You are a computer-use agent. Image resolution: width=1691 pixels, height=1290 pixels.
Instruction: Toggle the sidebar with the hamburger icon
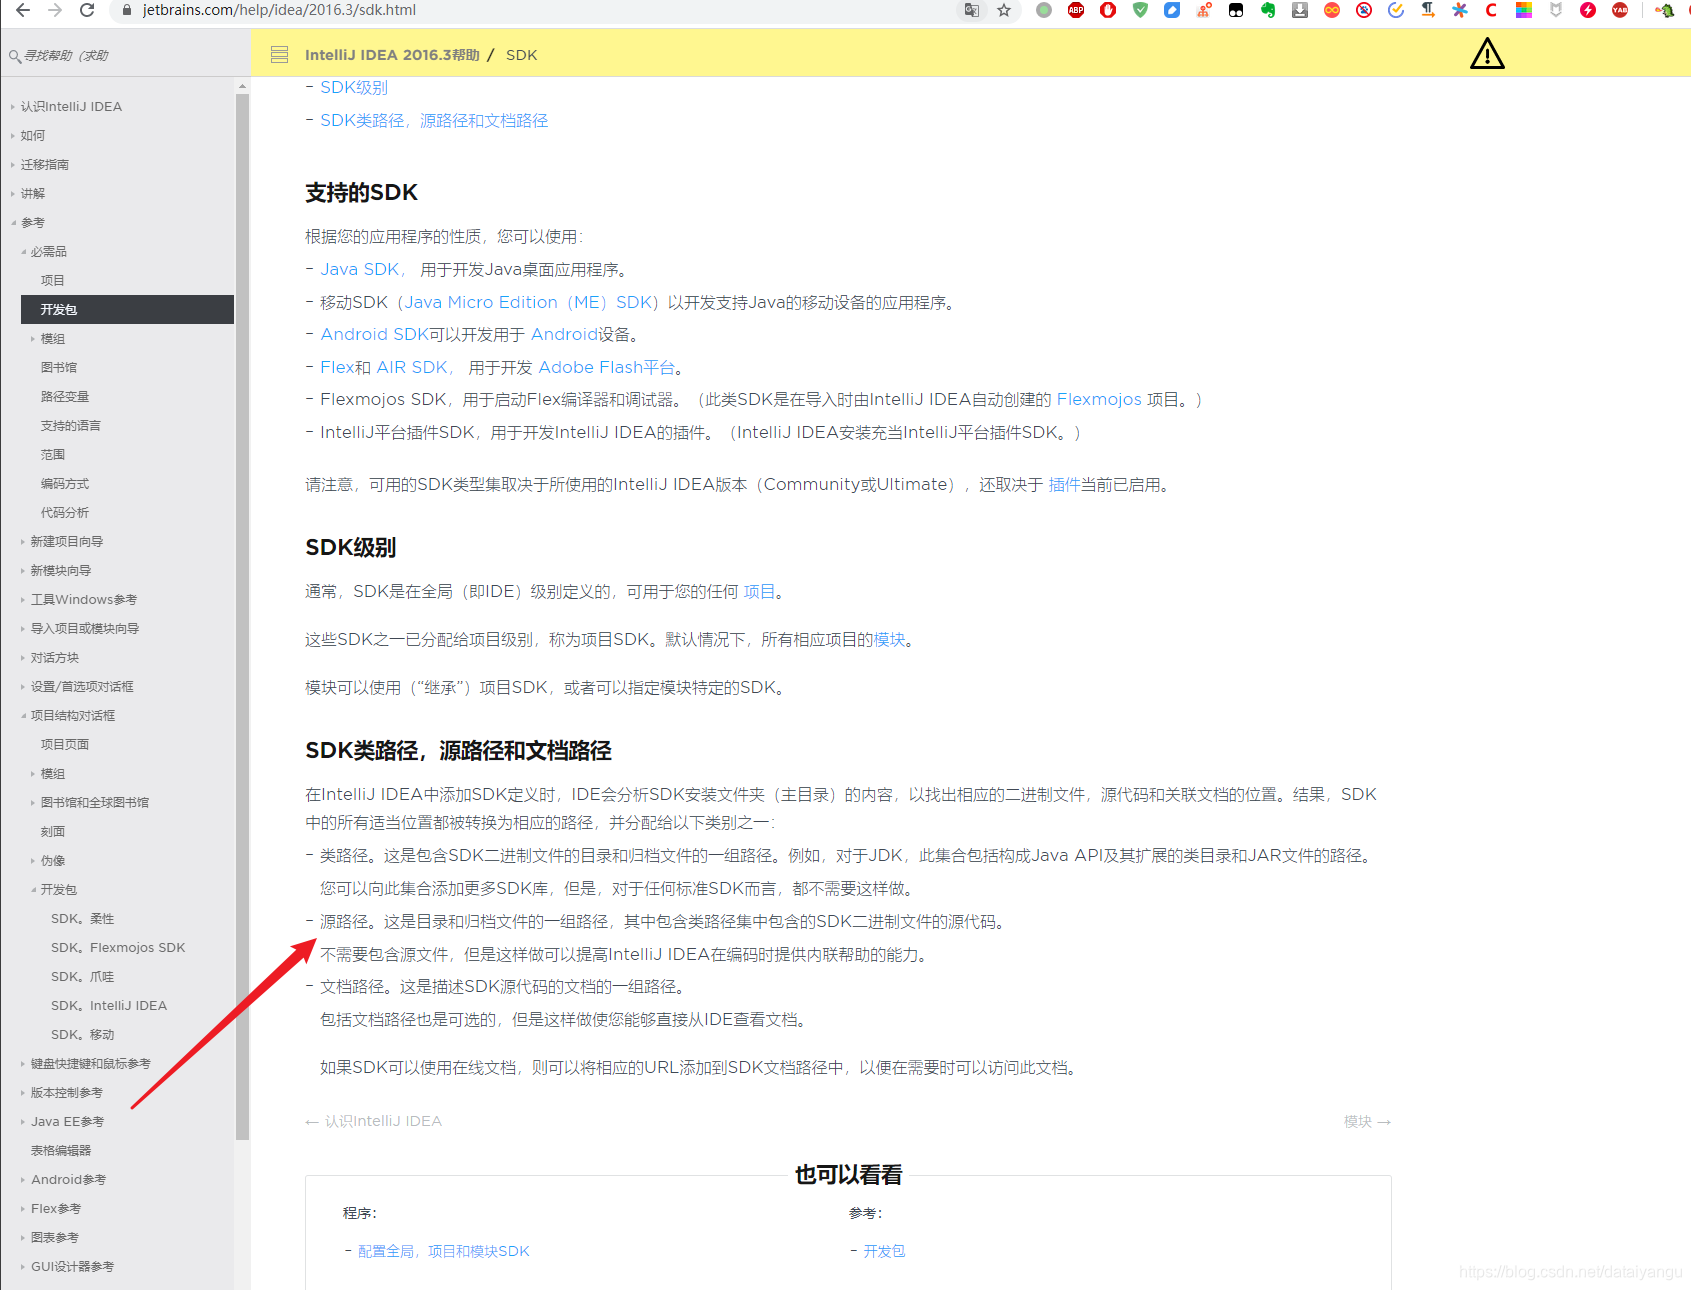coord(280,55)
